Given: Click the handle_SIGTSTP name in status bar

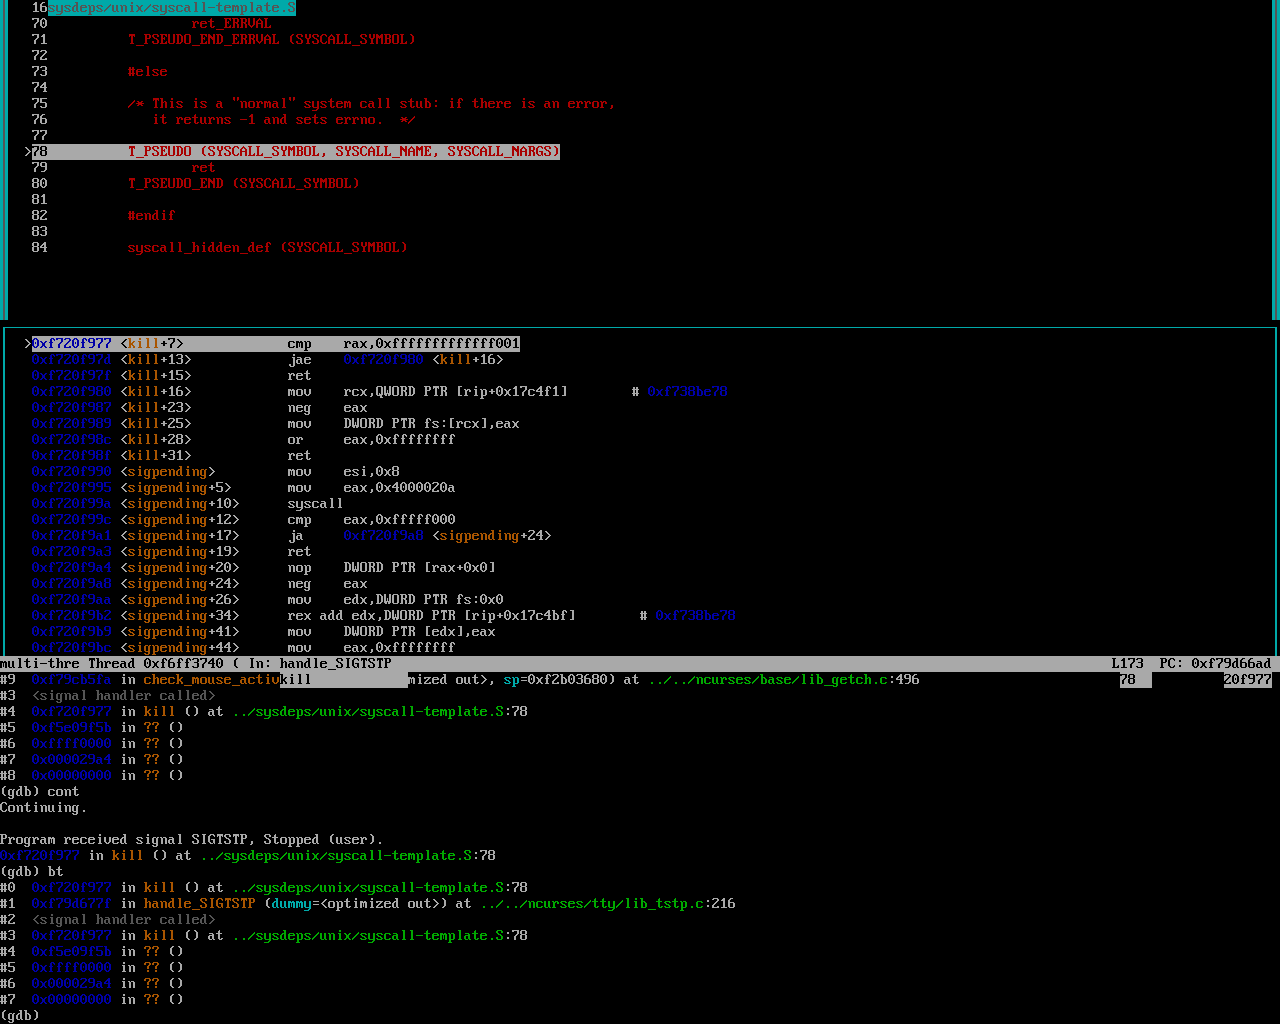Looking at the screenshot, I should click(x=335, y=664).
